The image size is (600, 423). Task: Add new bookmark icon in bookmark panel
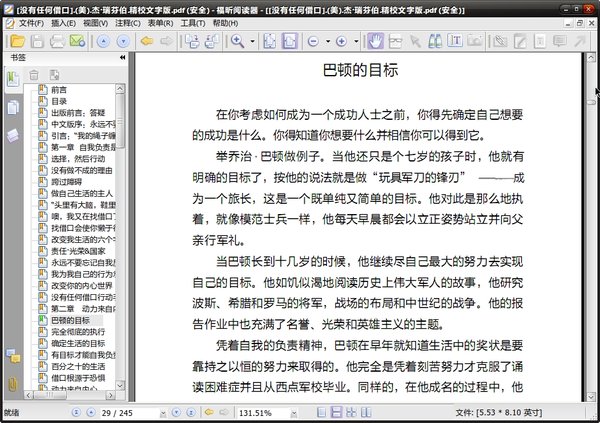pos(54,75)
